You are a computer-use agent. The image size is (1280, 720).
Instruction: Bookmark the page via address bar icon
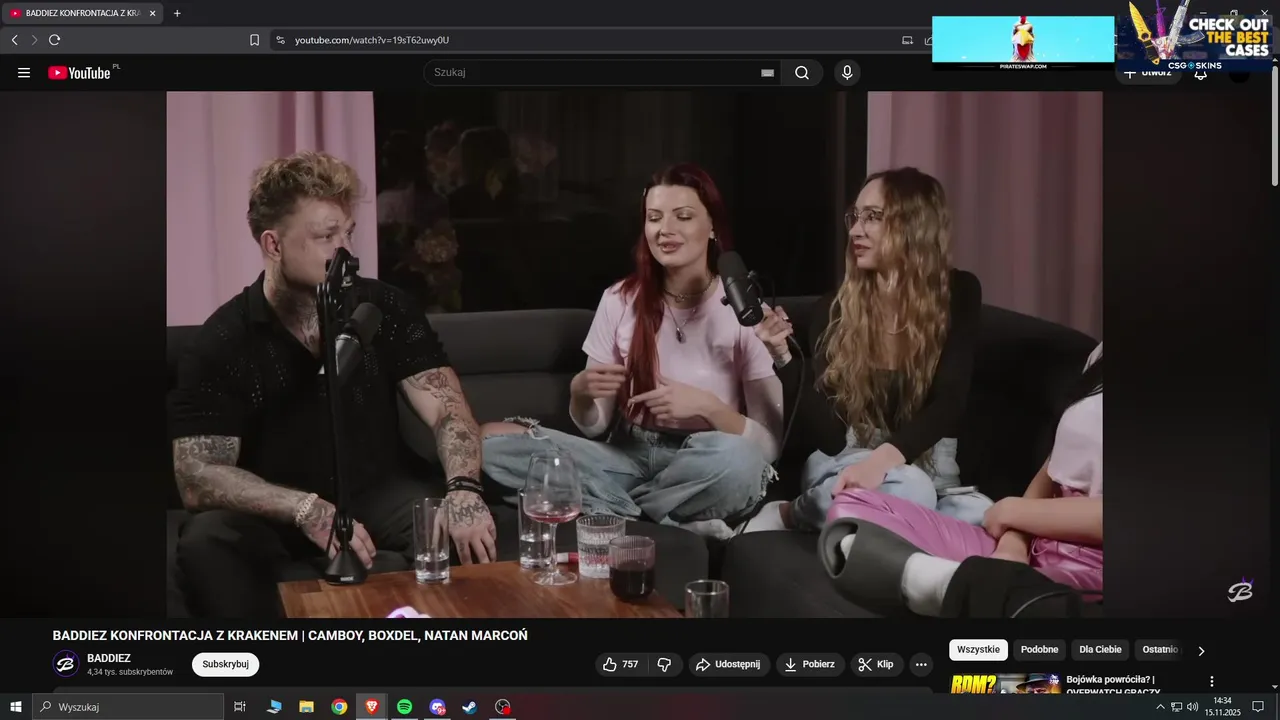pyautogui.click(x=254, y=40)
